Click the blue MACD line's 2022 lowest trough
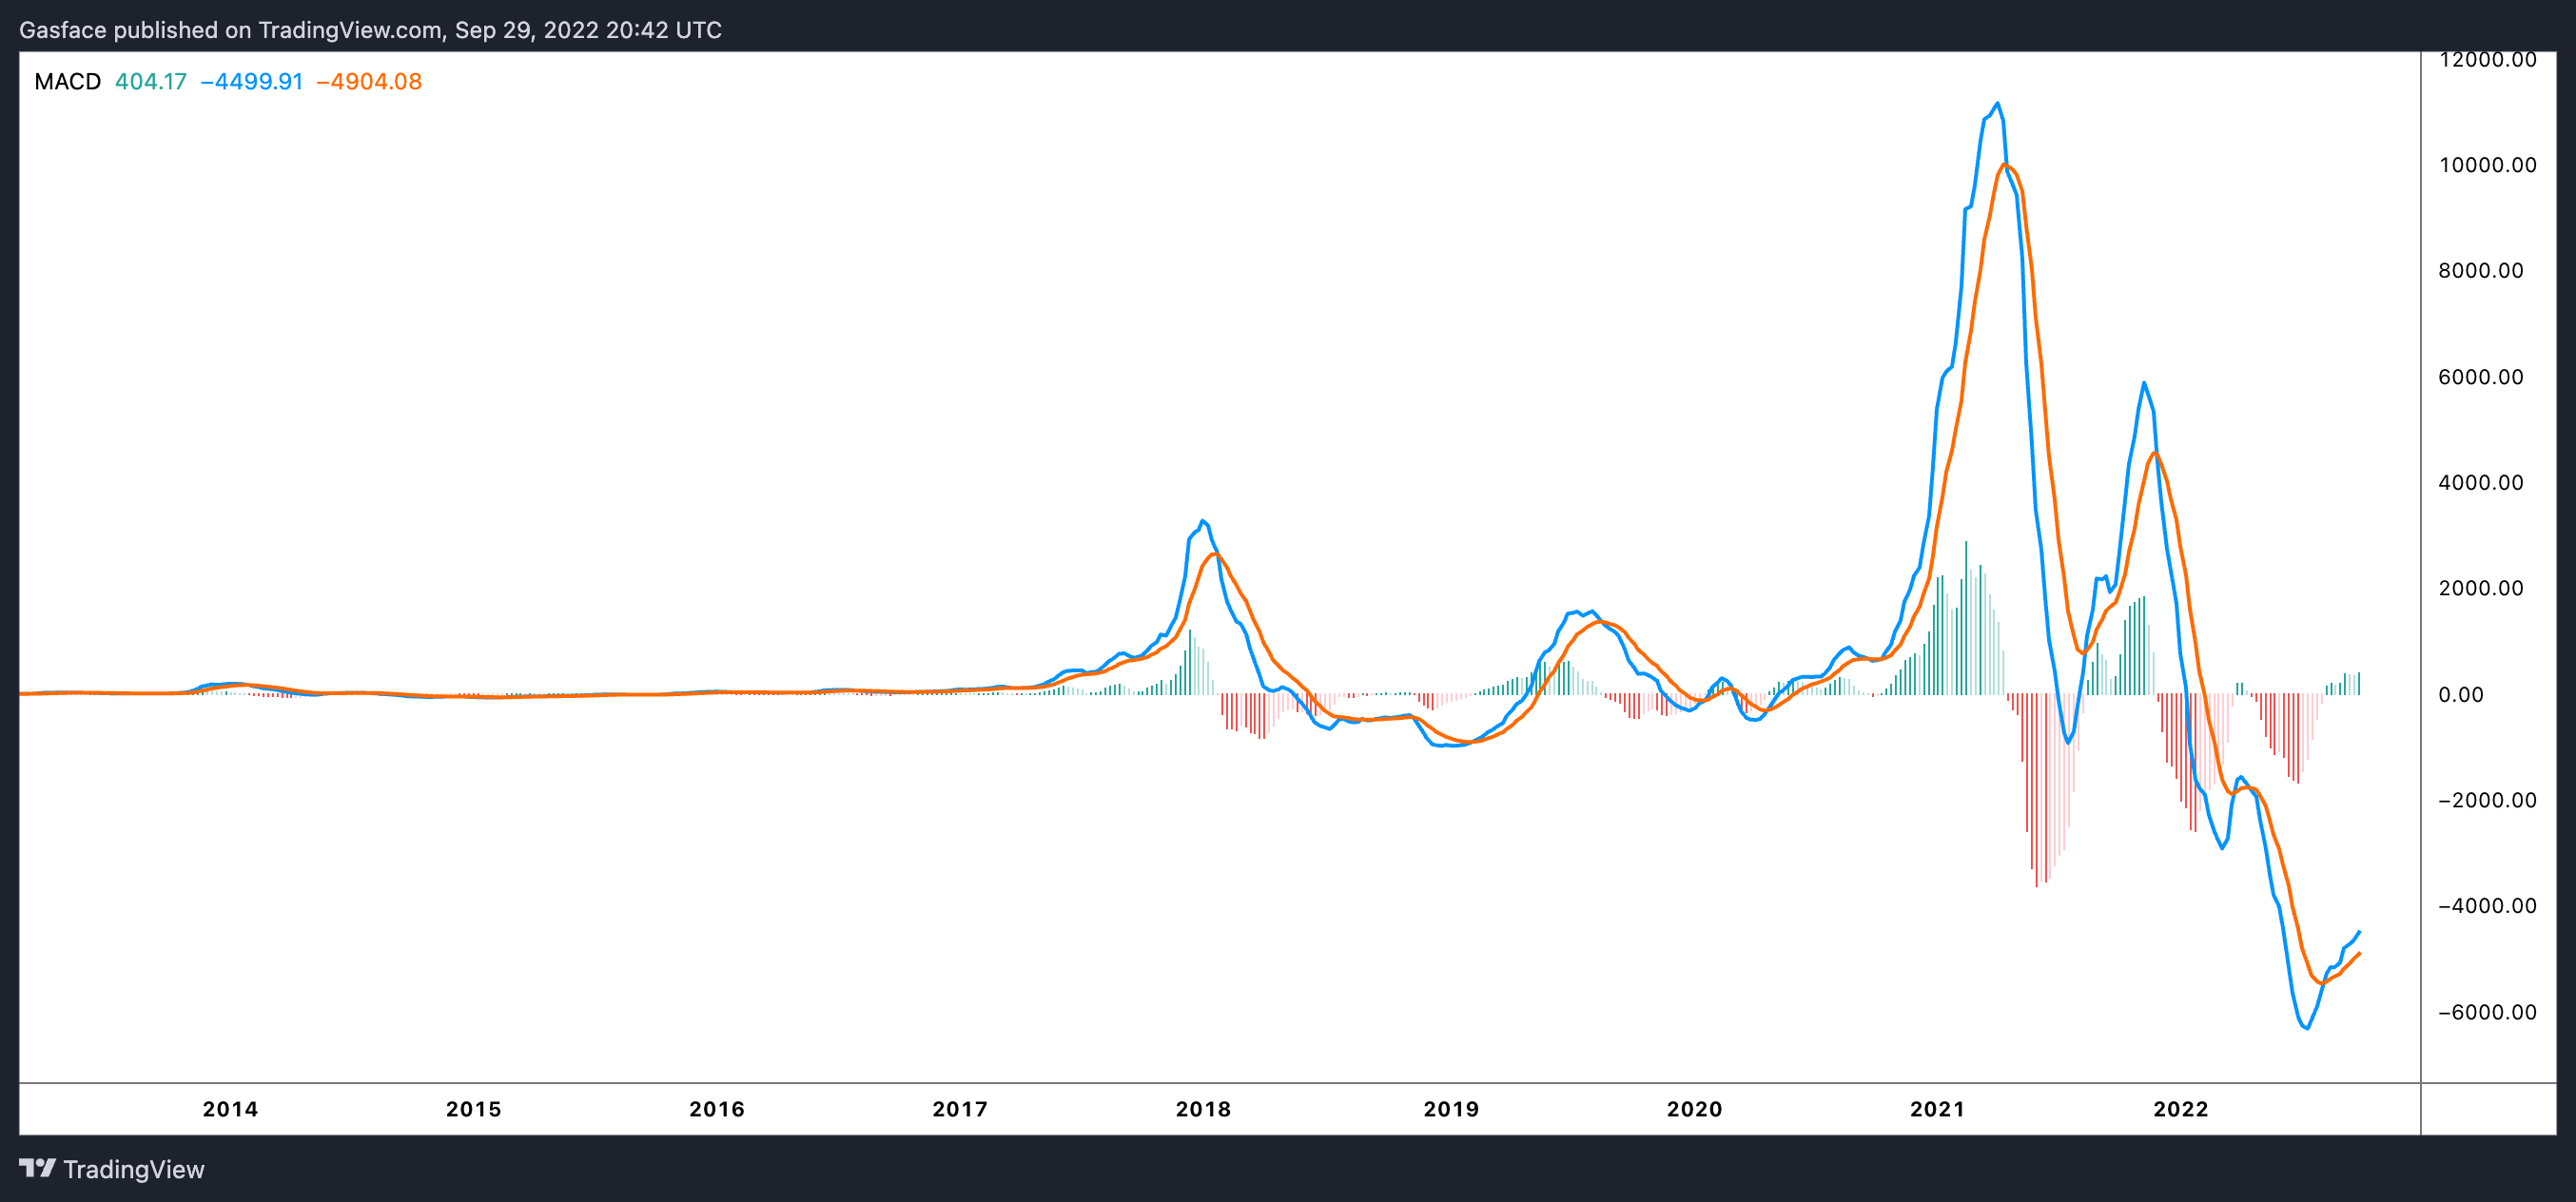 (2307, 1028)
